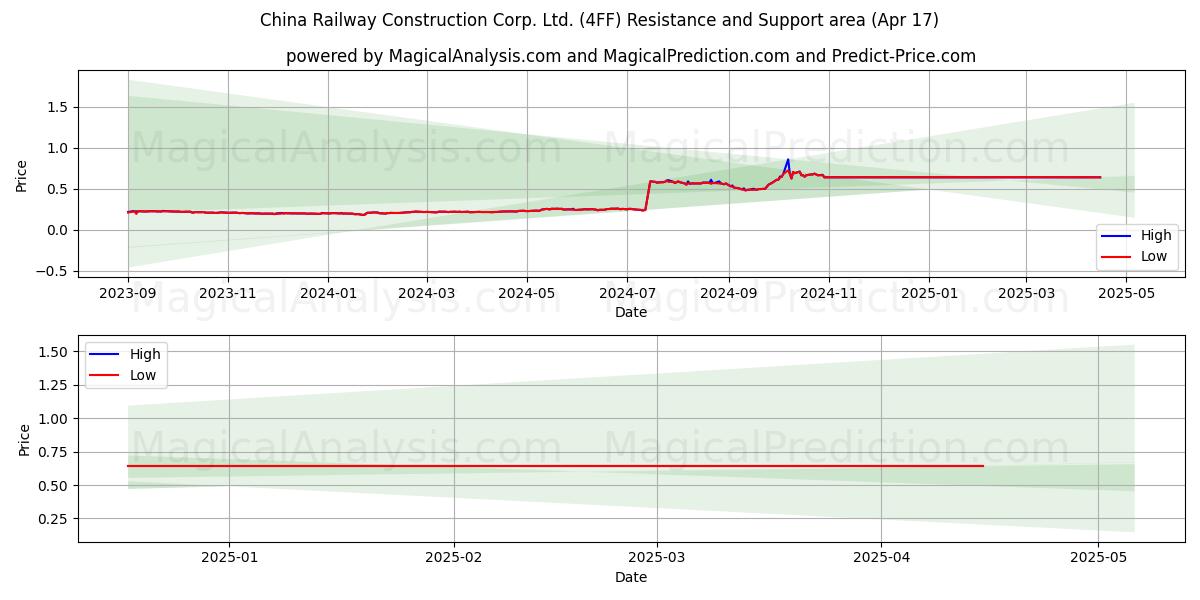
Task: Click the 2025-03 x-axis label on the upper chart
Action: click(x=1026, y=295)
